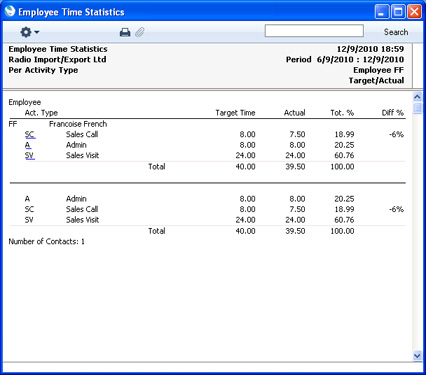The width and height of the screenshot is (426, 375).
Task: Select Number of Contacts: 1 text
Action: click(46, 242)
